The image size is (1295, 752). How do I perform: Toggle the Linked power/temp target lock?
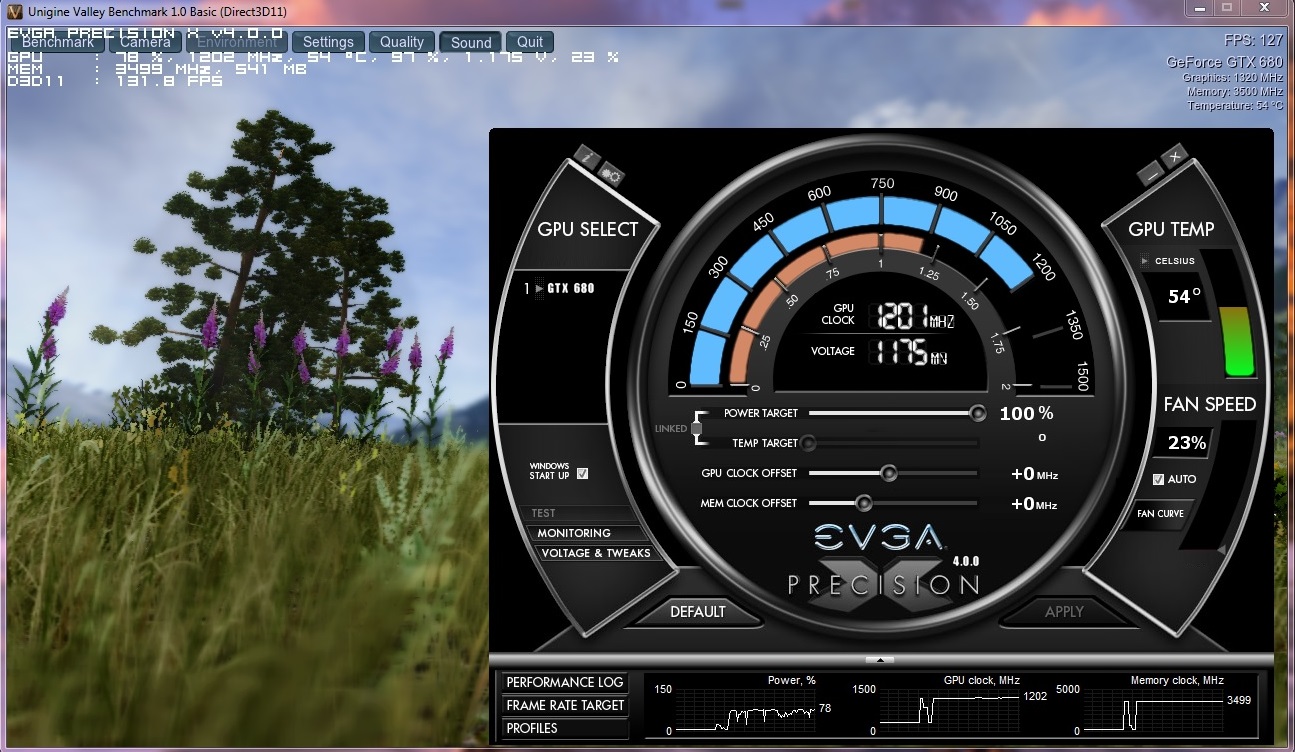click(x=696, y=428)
